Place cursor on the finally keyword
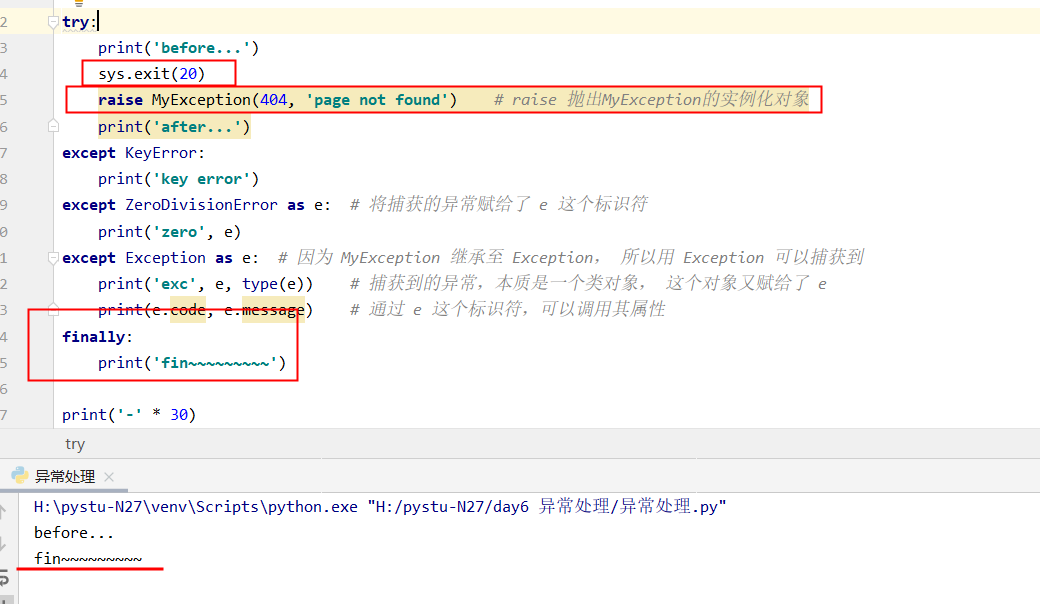 tap(93, 337)
